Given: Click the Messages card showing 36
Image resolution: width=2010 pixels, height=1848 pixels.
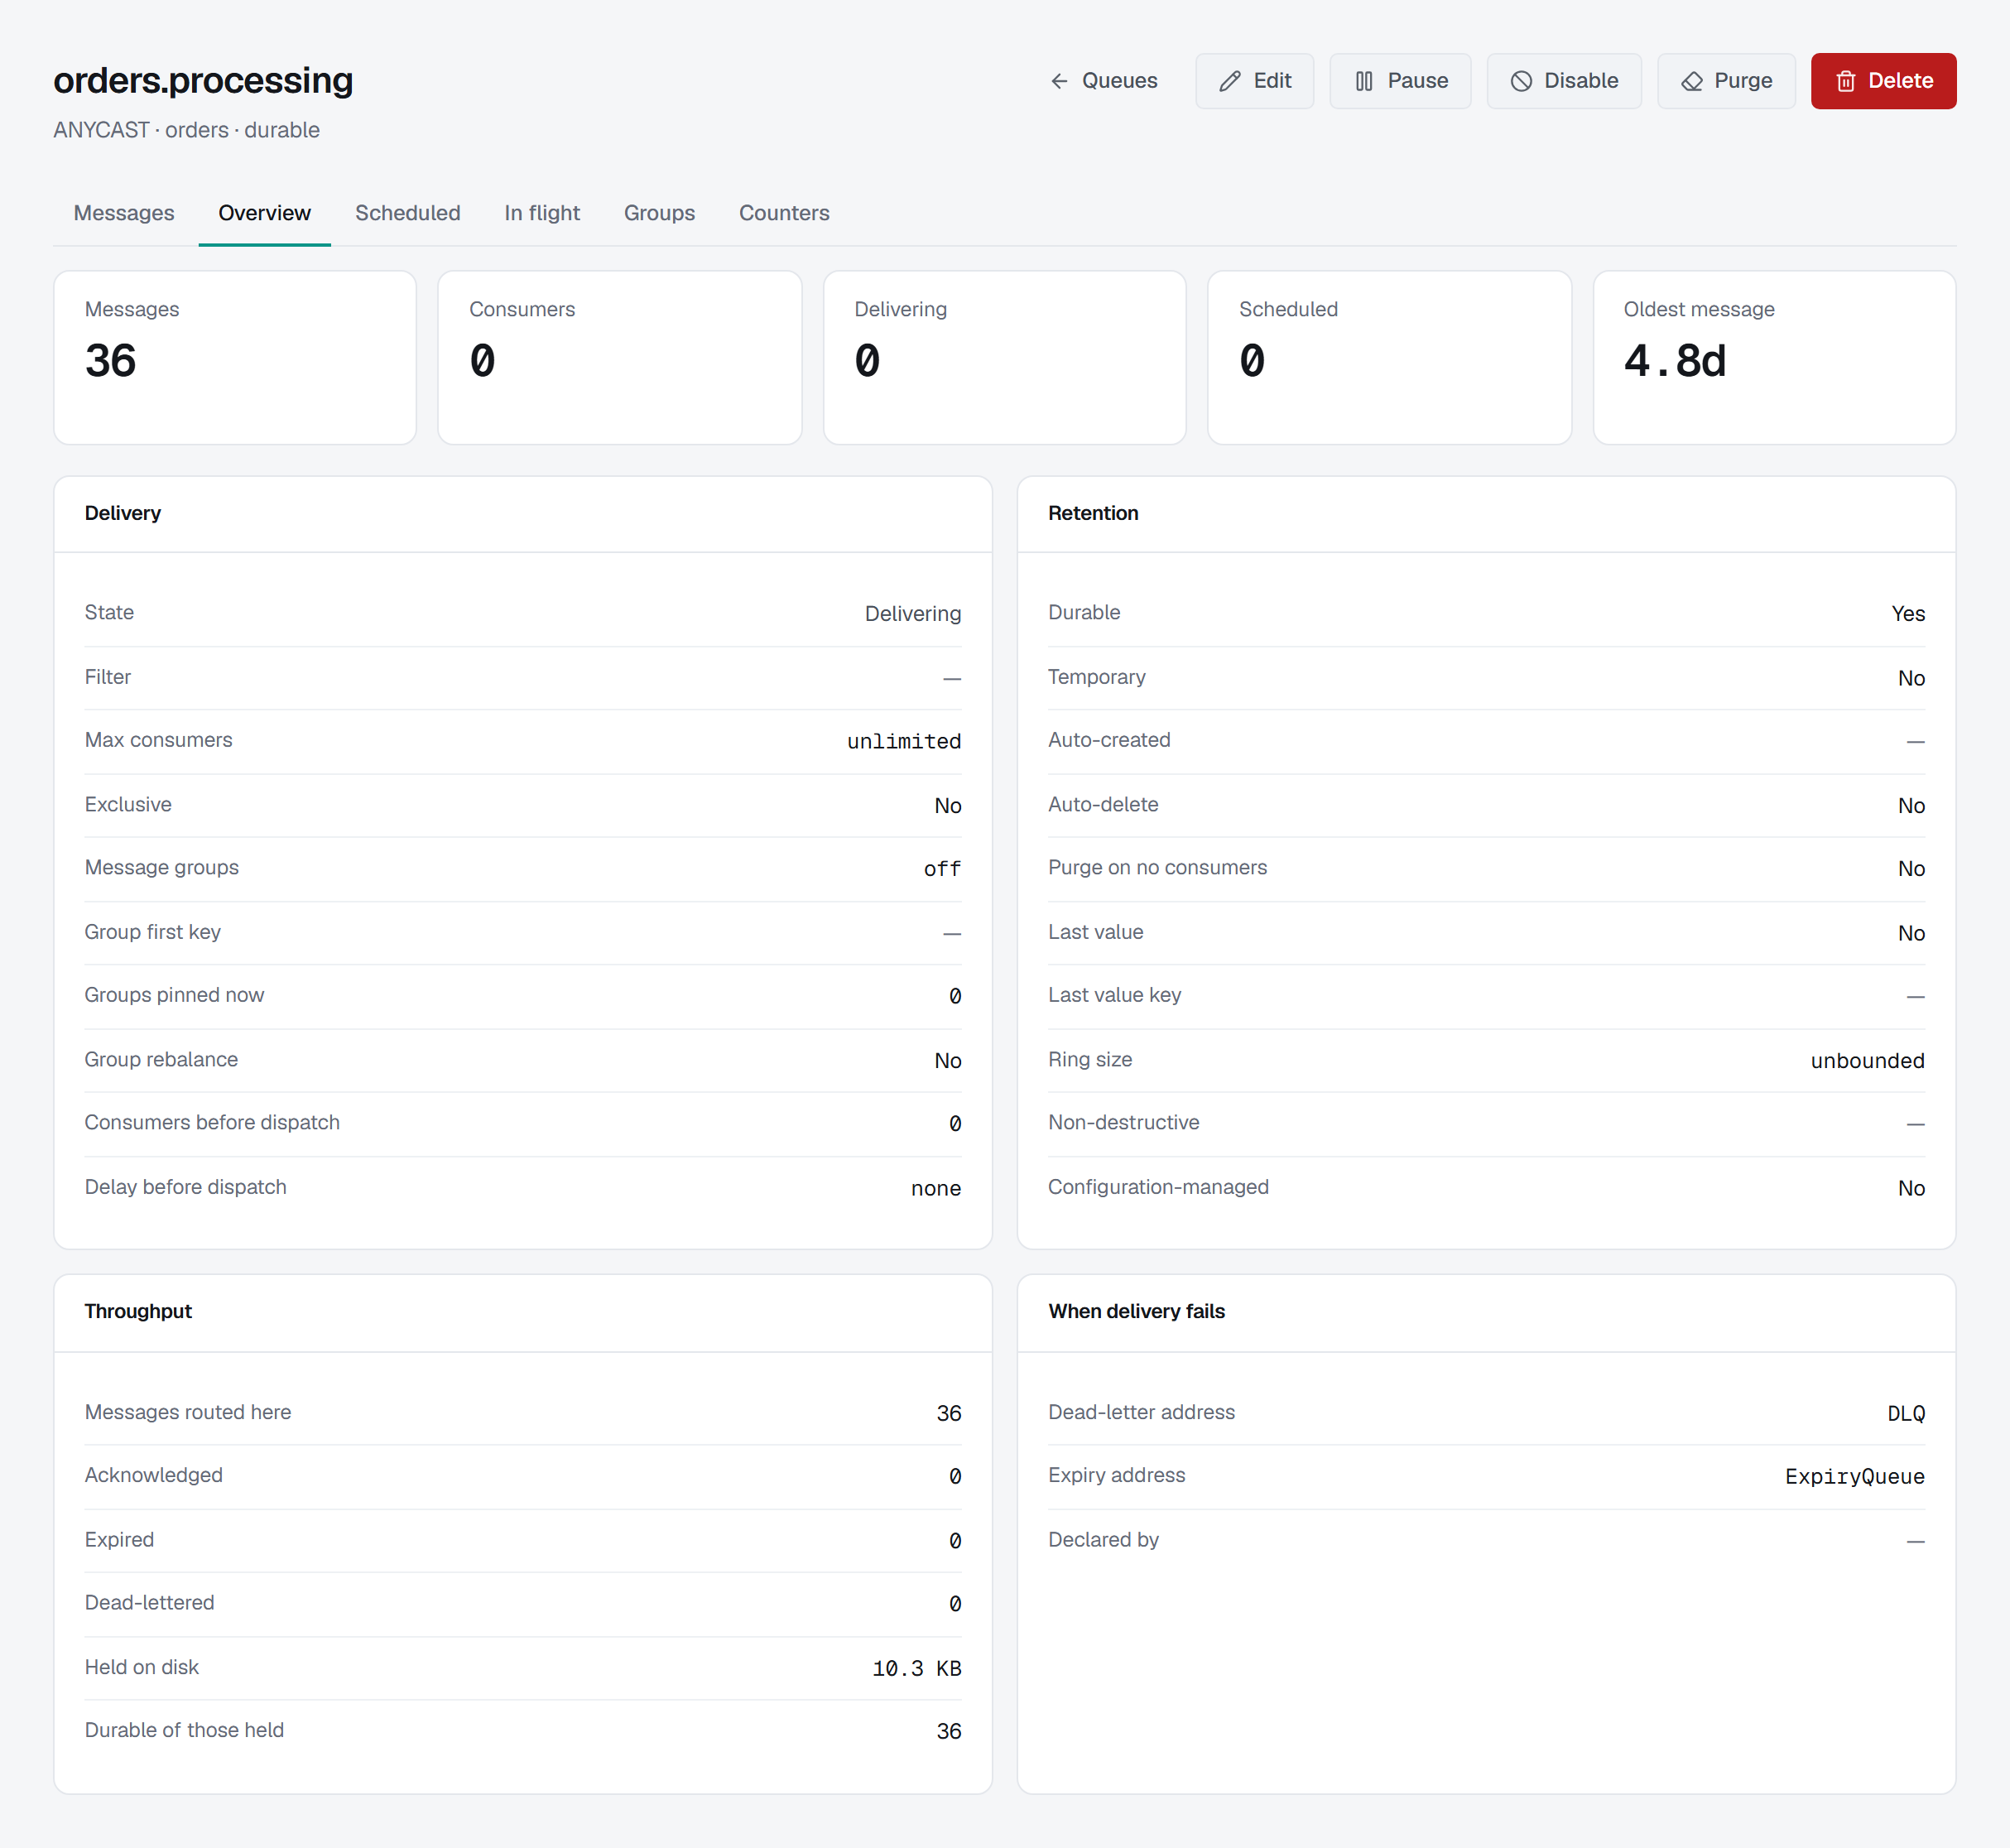Looking at the screenshot, I should (x=235, y=357).
